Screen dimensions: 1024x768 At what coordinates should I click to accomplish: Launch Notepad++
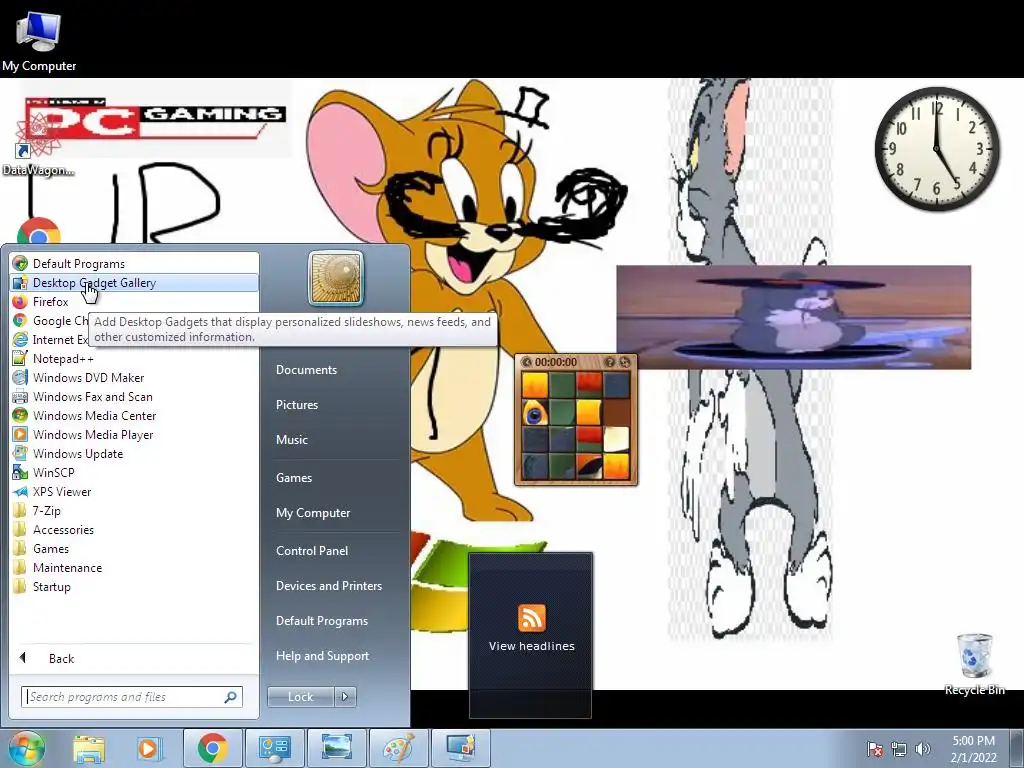click(x=134, y=359)
